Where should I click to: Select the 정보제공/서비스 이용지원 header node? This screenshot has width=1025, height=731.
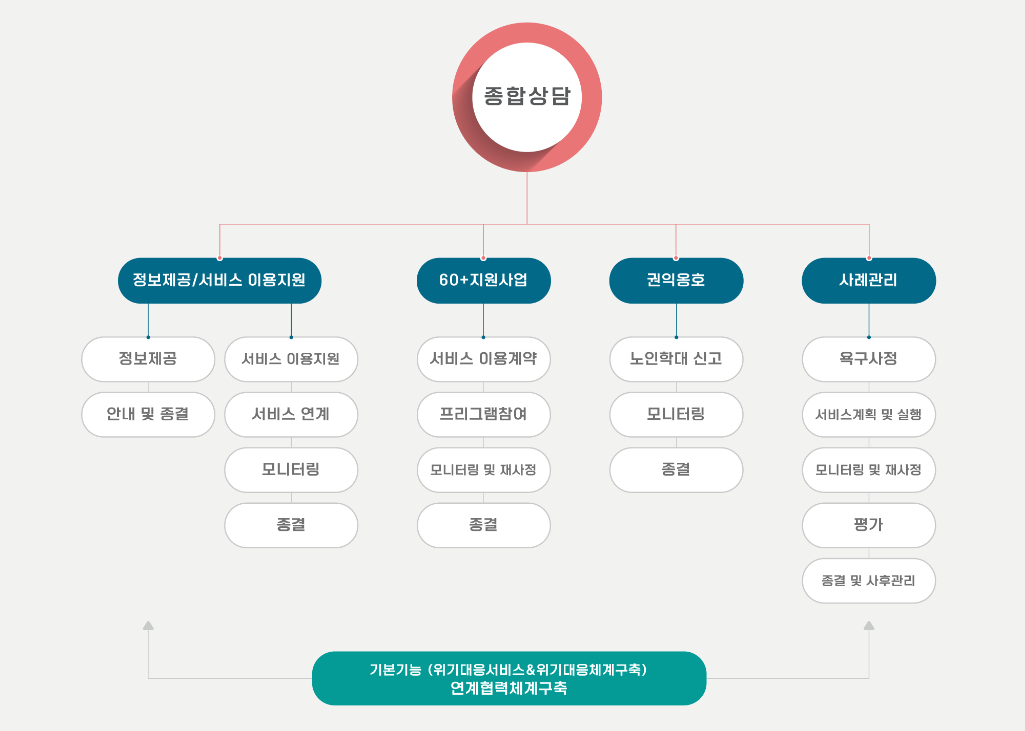pos(219,281)
